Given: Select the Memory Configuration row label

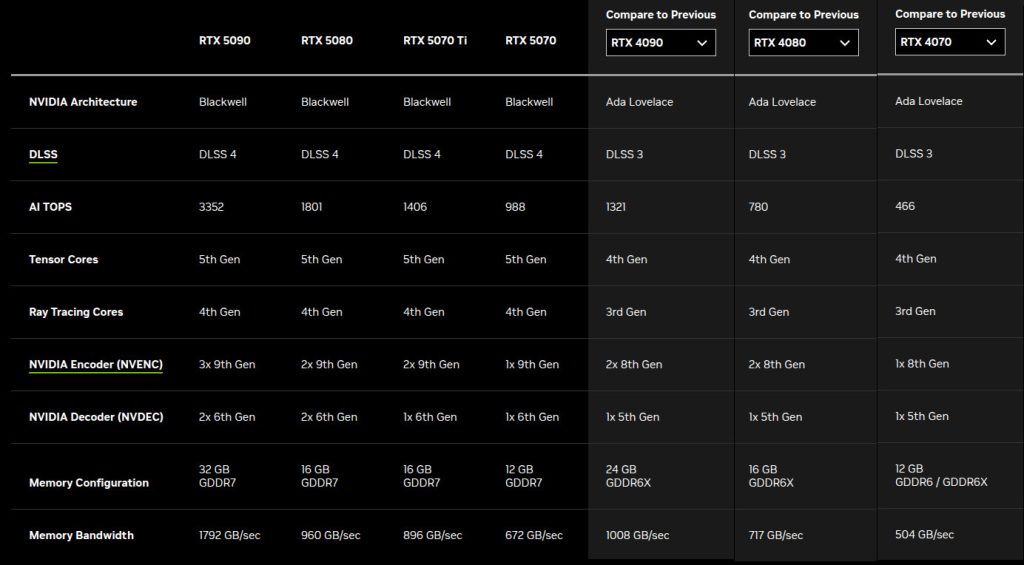Looking at the screenshot, I should 89,483.
